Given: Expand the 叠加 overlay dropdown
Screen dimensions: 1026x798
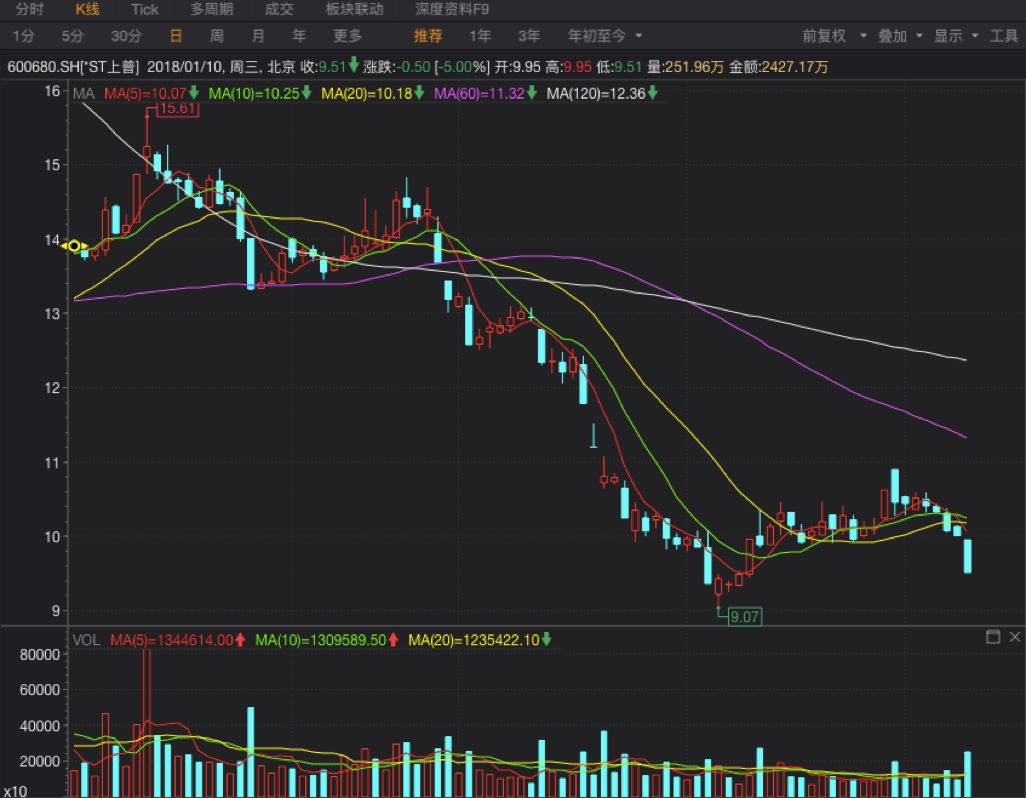Looking at the screenshot, I should pos(900,35).
